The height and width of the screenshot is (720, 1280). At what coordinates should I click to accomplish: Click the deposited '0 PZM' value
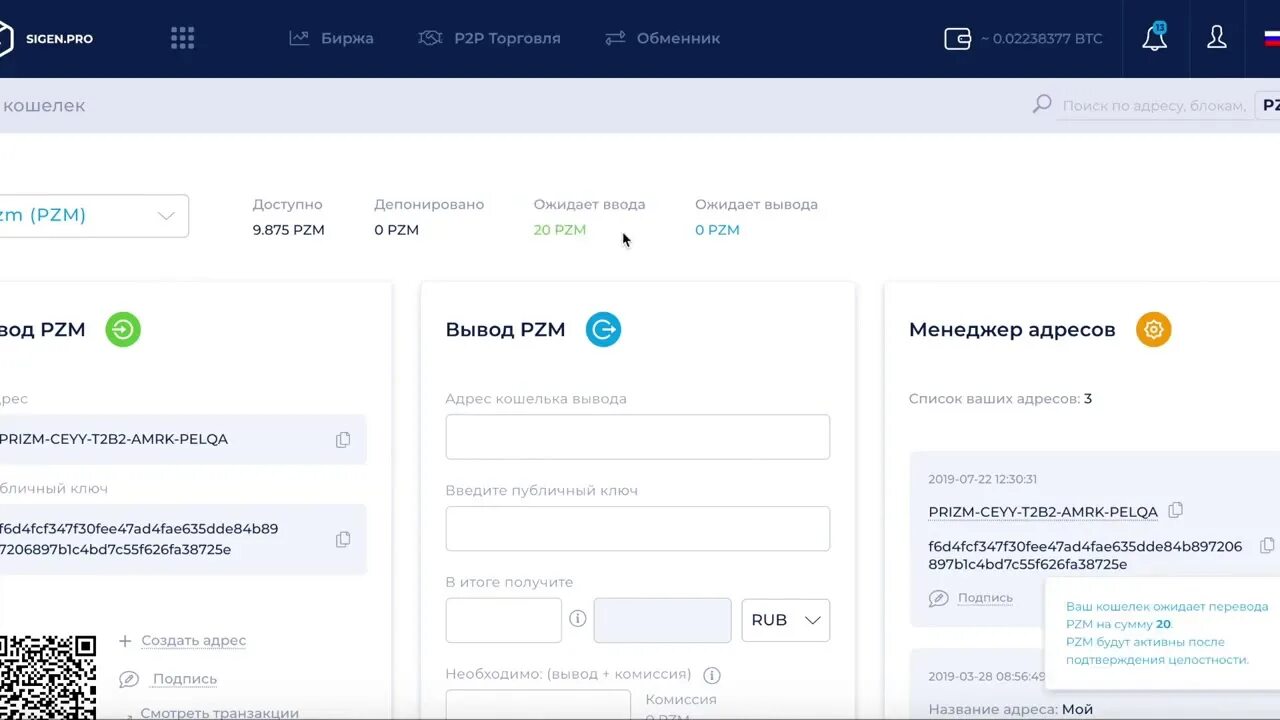[x=396, y=230]
